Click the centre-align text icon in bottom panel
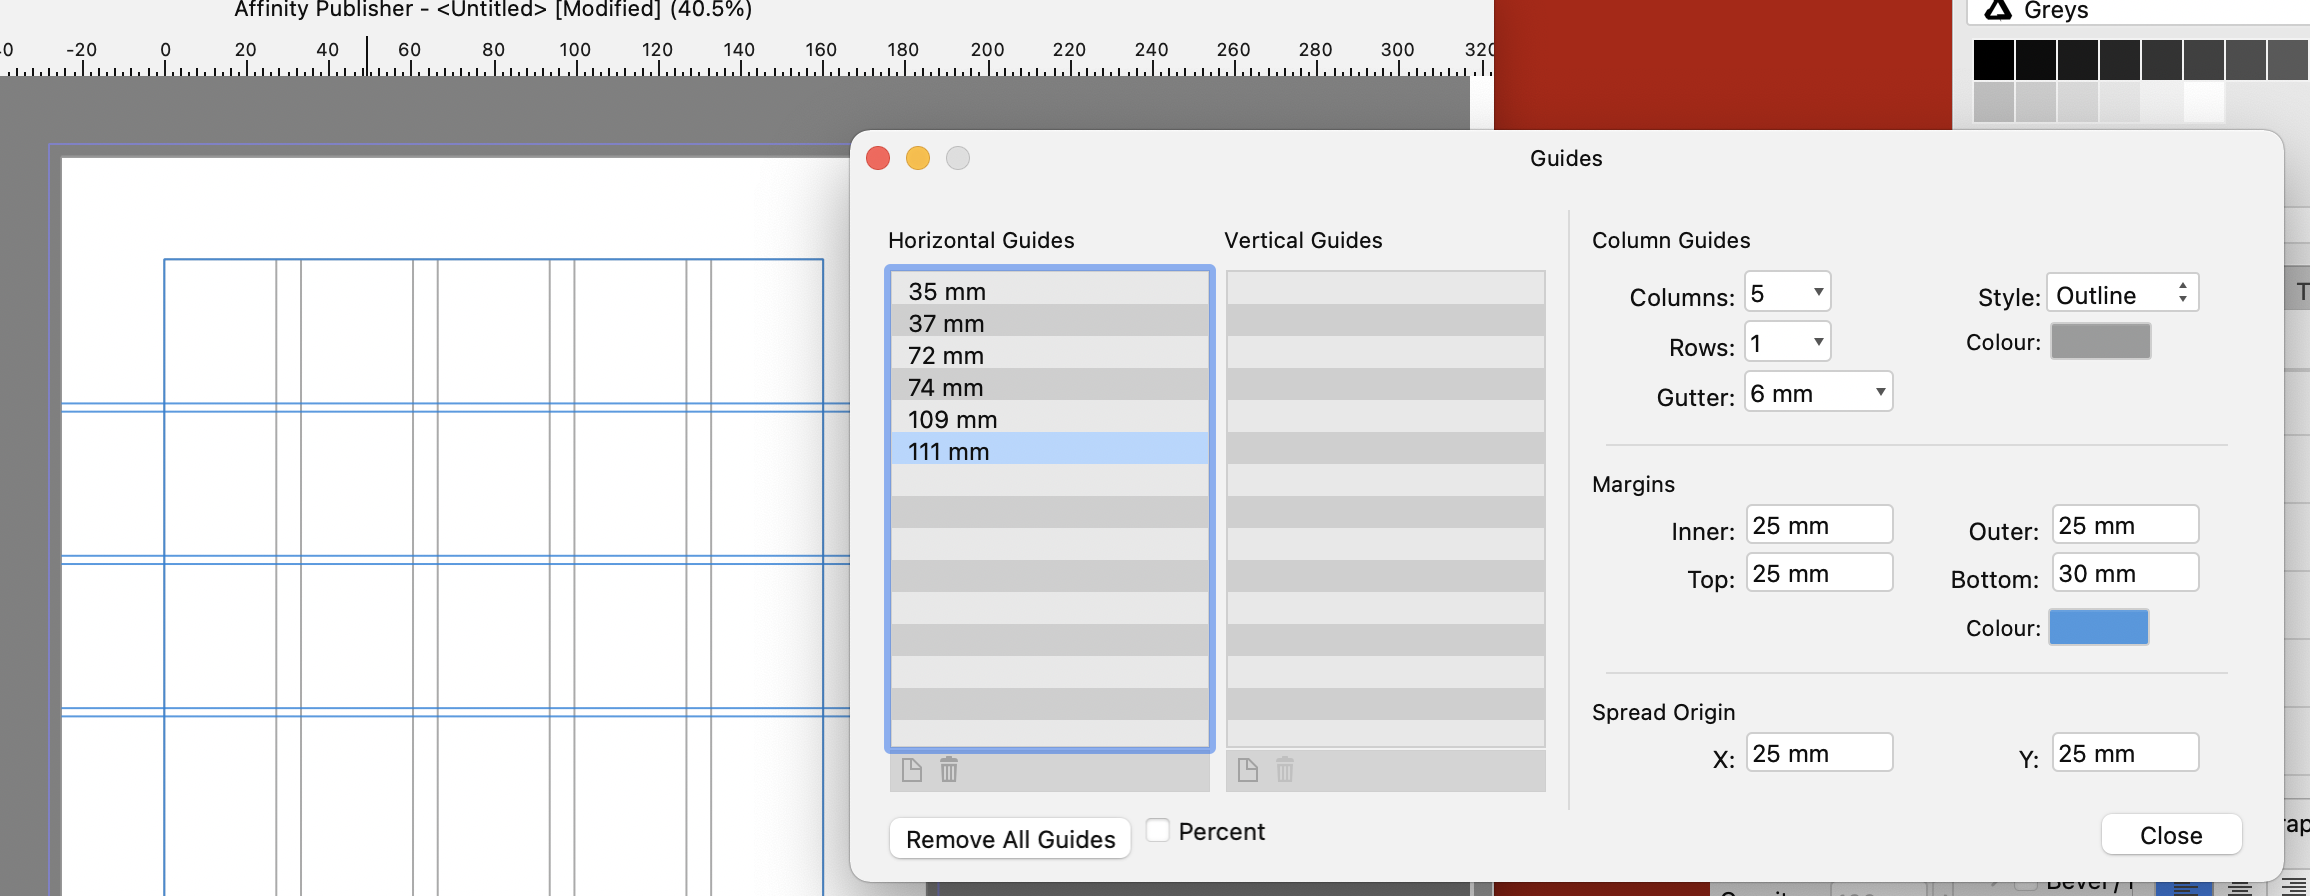The image size is (2310, 896). (x=2239, y=888)
